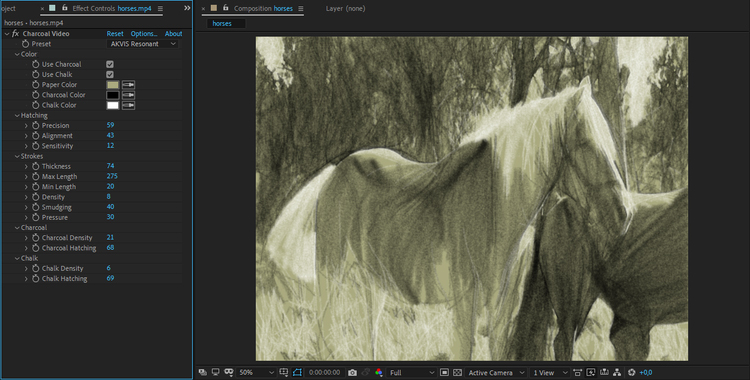Image resolution: width=750 pixels, height=380 pixels.
Task: Uncheck the Use Charcoal checkbox
Action: coord(110,64)
